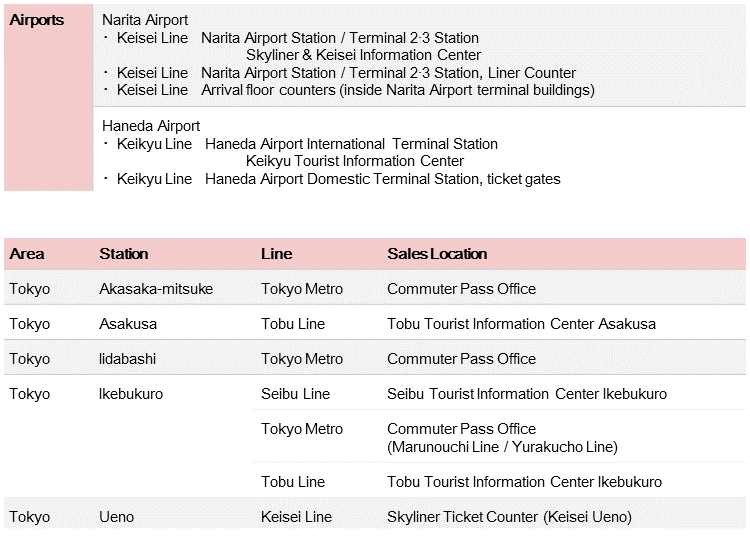The height and width of the screenshot is (536, 750).
Task: Click the Seibu Line cell
Action: (x=296, y=394)
